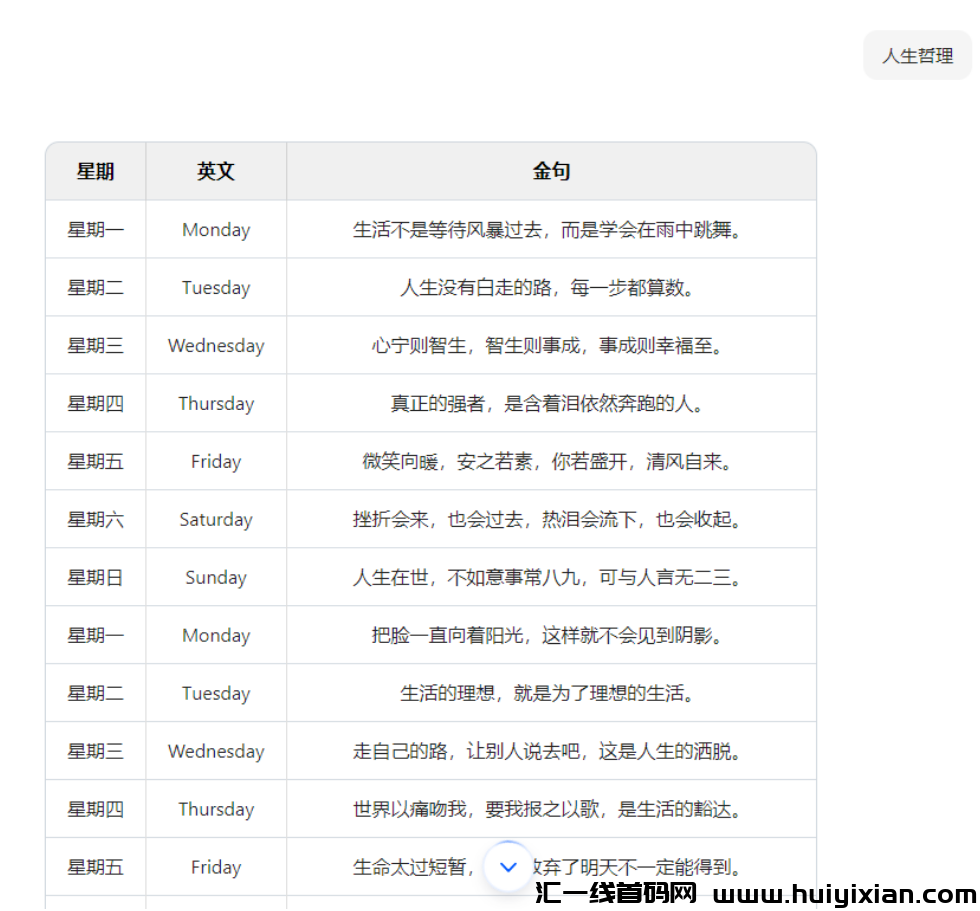The image size is (980, 911).
Task: Select the 英文 column header
Action: point(215,171)
